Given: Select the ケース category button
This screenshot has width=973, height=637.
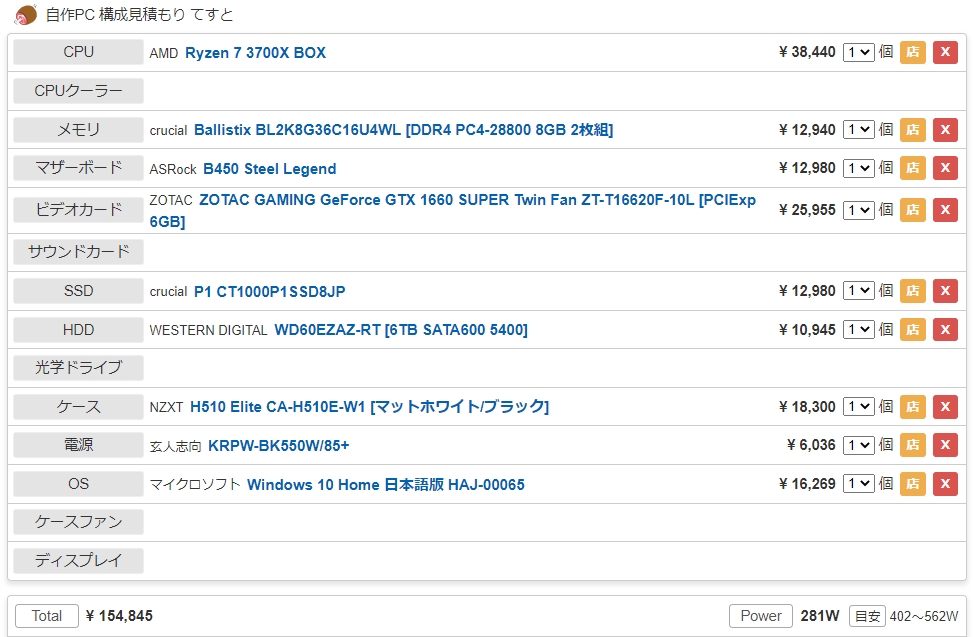Looking at the screenshot, I should pyautogui.click(x=78, y=406).
